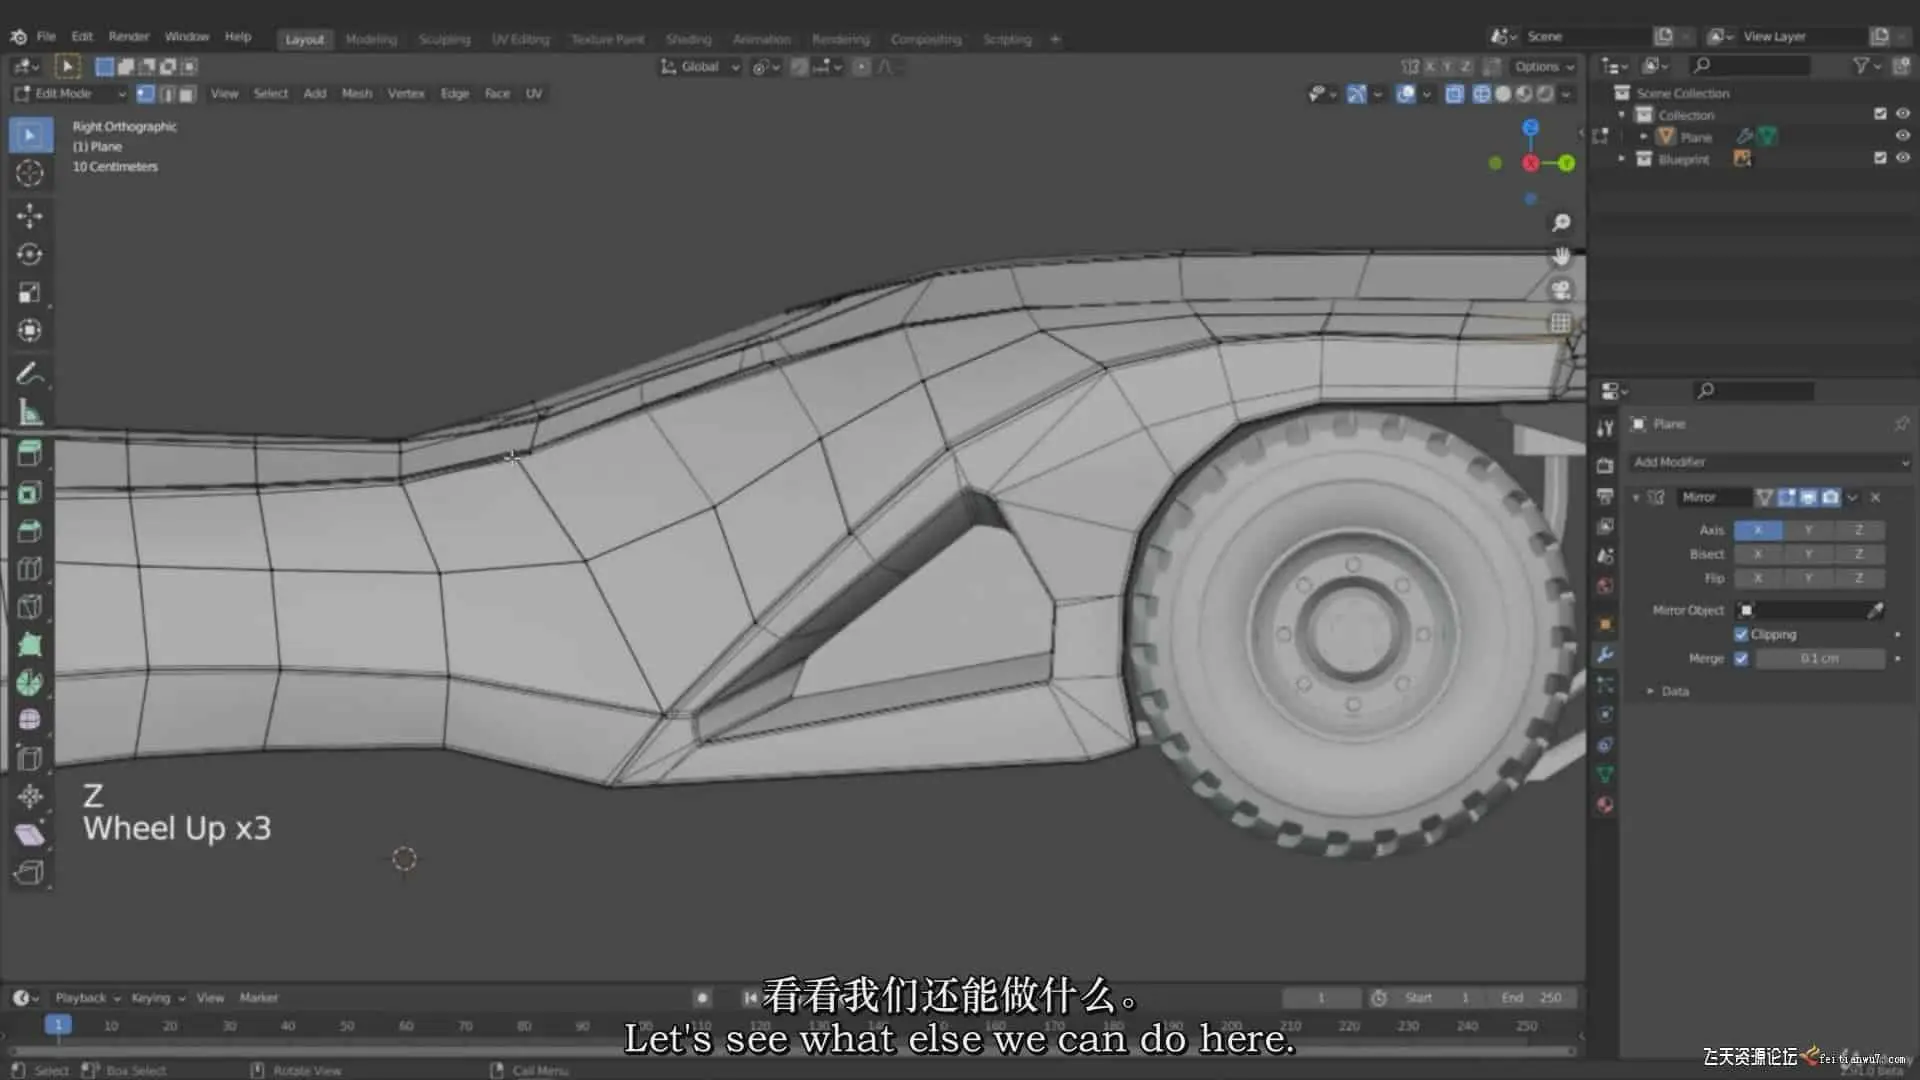Screen dimensions: 1920x1080
Task: Switch to the Sculpting workspace tab
Action: click(444, 39)
